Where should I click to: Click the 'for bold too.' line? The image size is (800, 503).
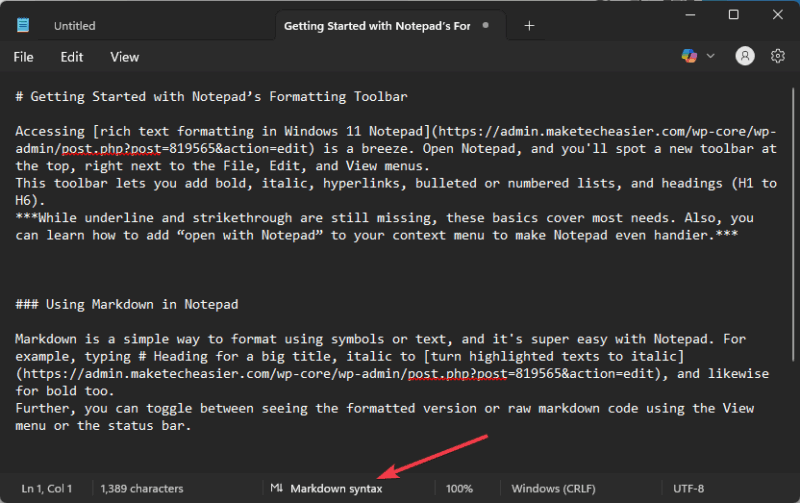pyautogui.click(x=65, y=391)
